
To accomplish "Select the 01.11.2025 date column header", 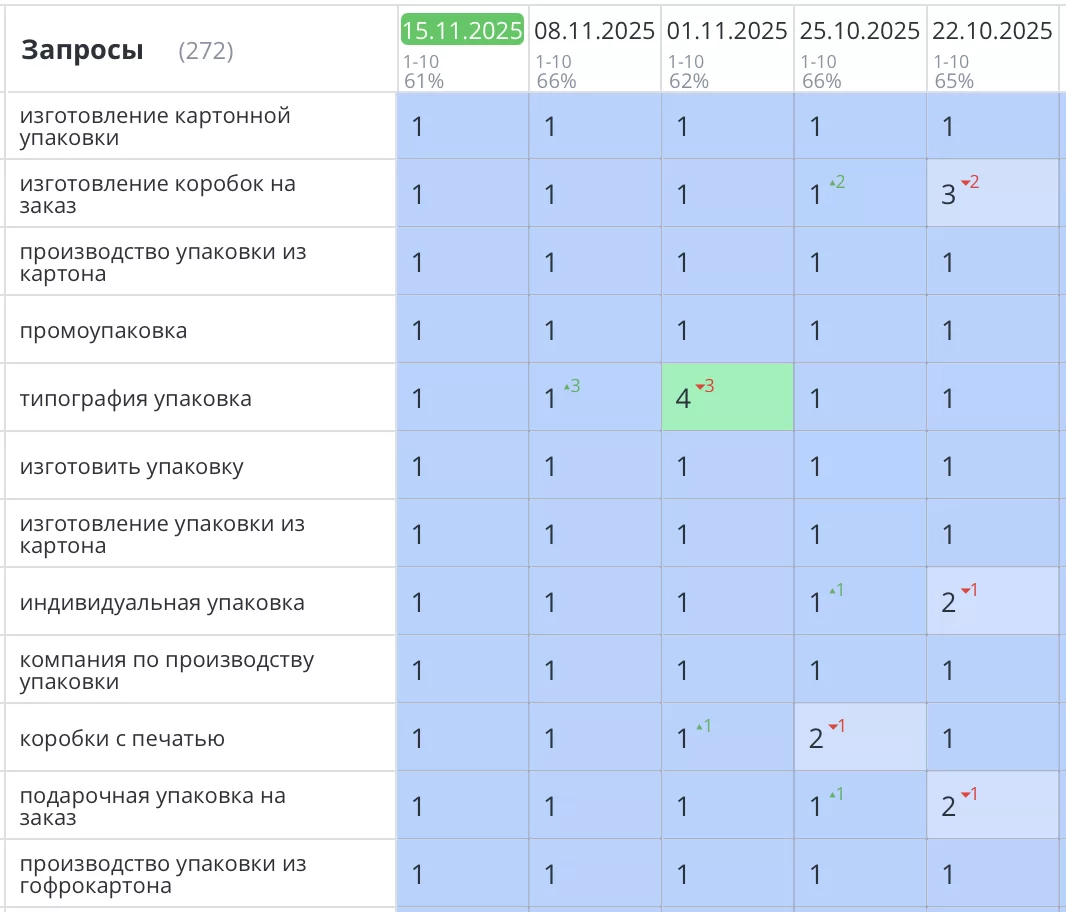I will pyautogui.click(x=727, y=31).
